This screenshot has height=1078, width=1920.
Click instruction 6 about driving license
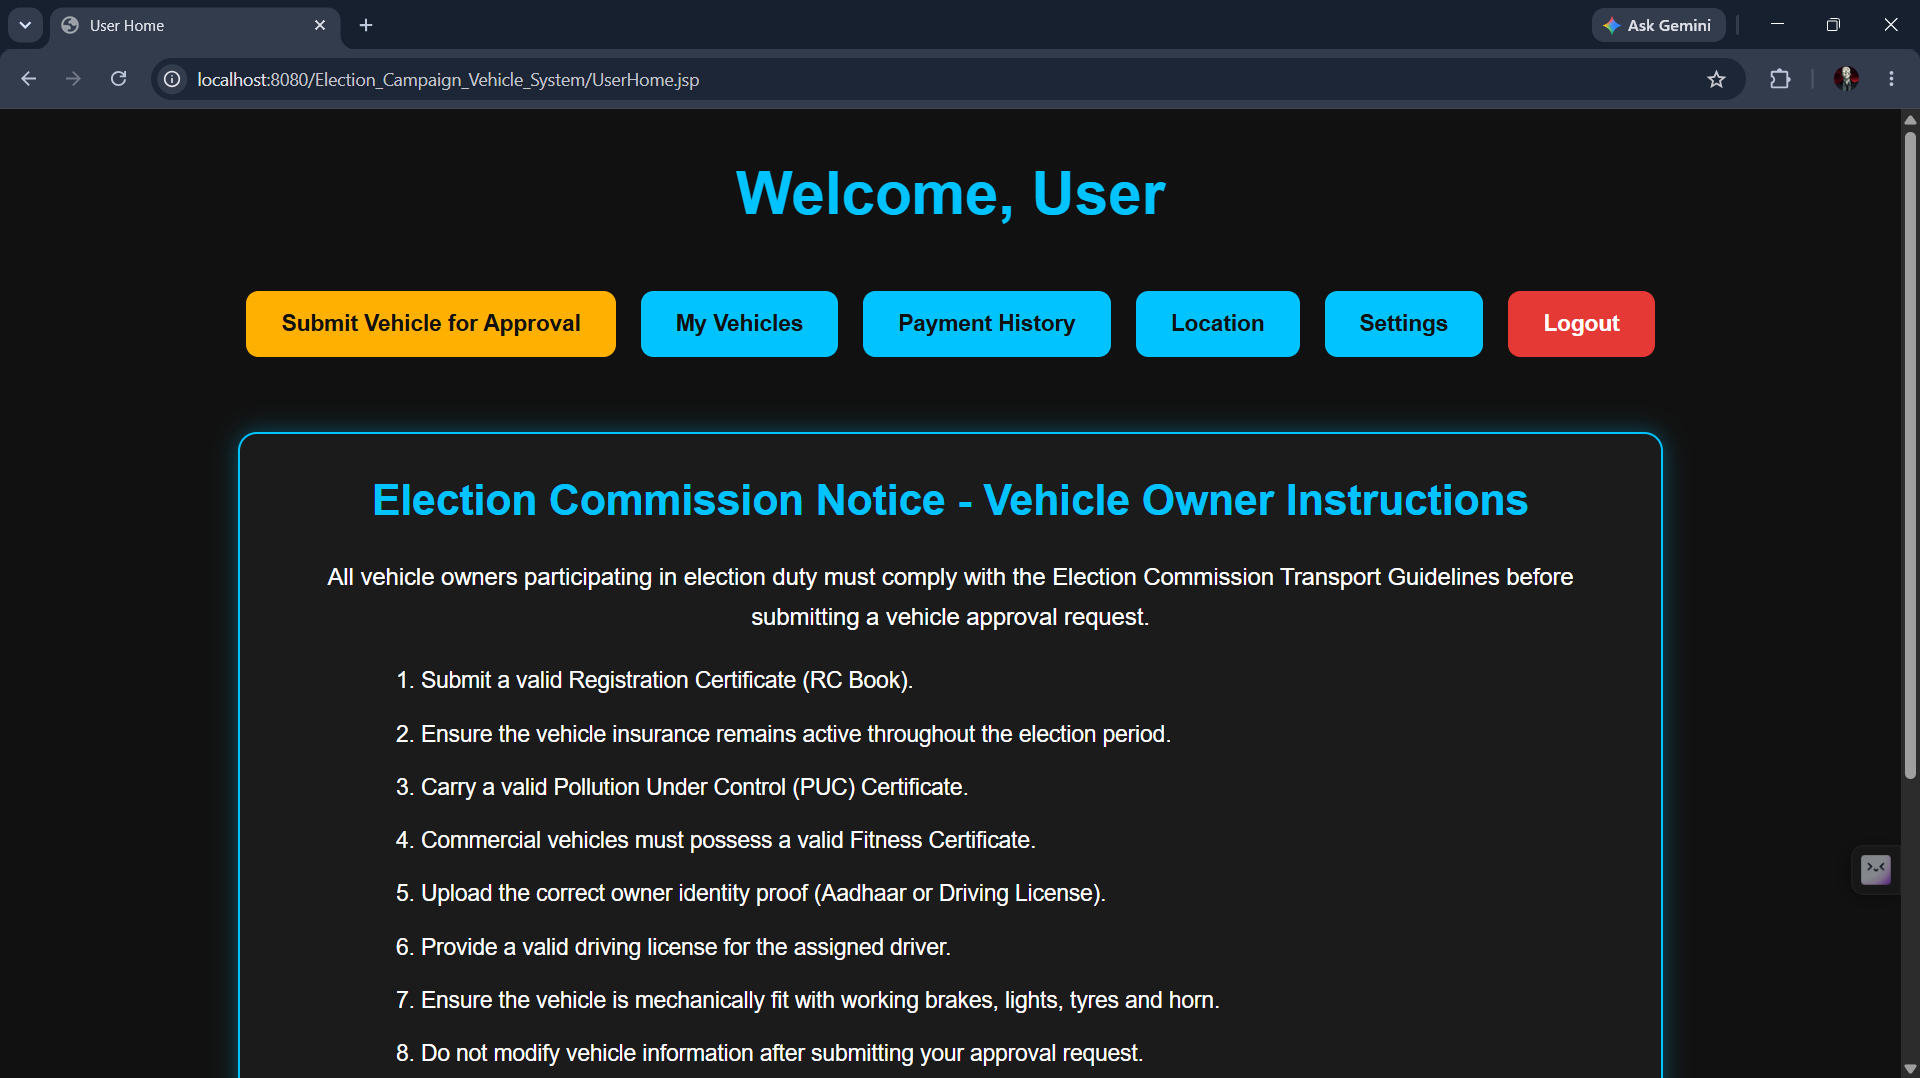673,947
